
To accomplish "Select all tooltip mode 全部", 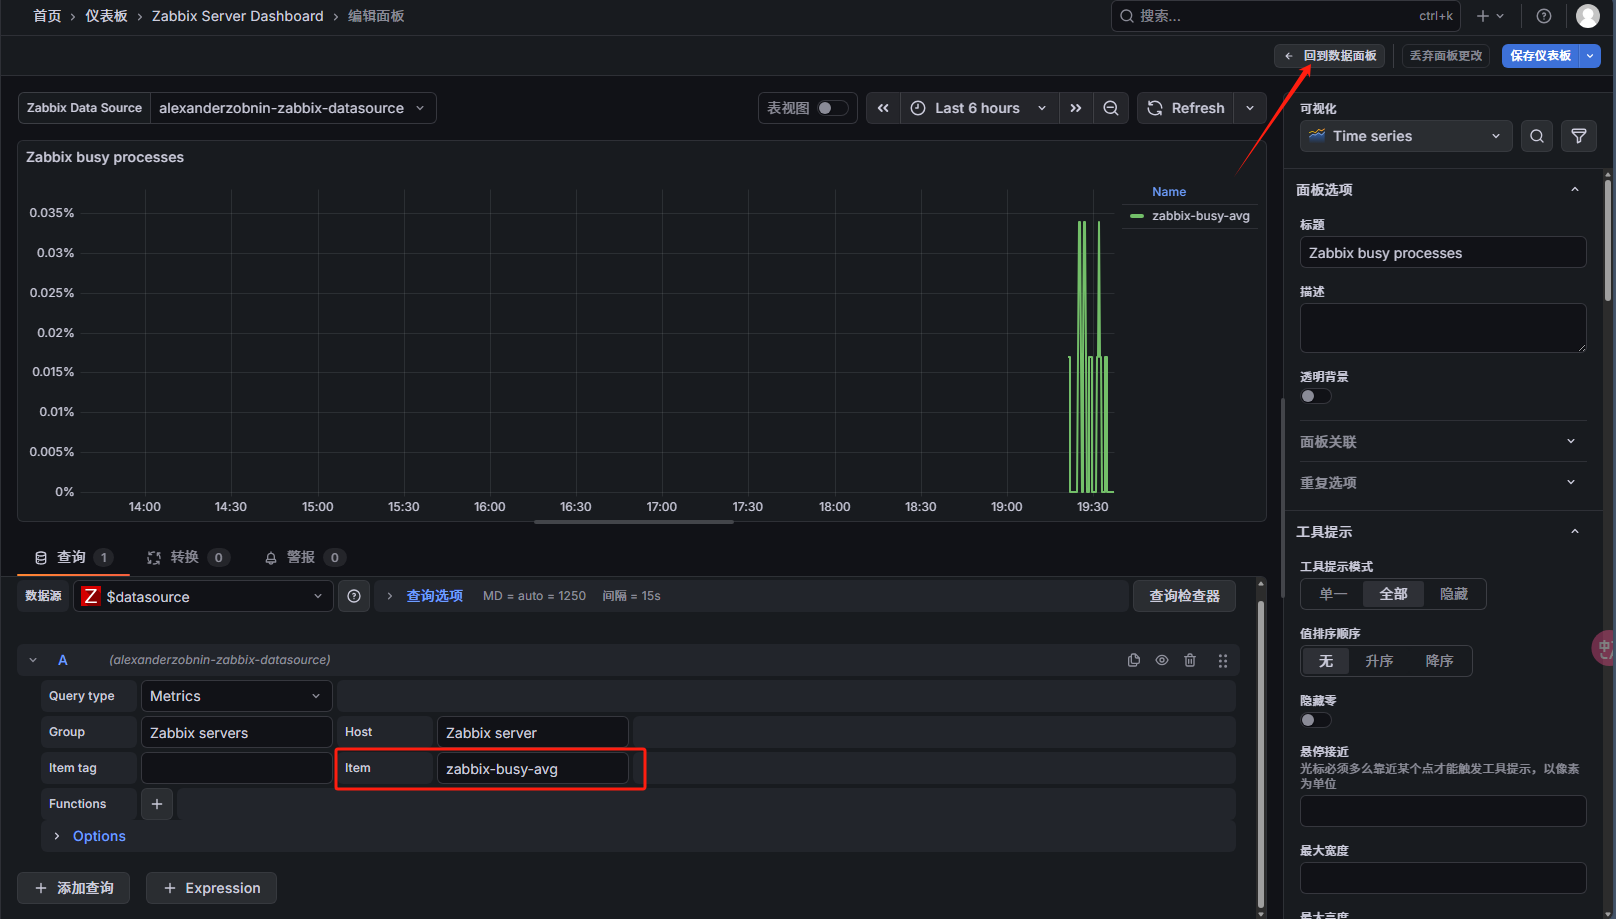I will pos(1394,594).
